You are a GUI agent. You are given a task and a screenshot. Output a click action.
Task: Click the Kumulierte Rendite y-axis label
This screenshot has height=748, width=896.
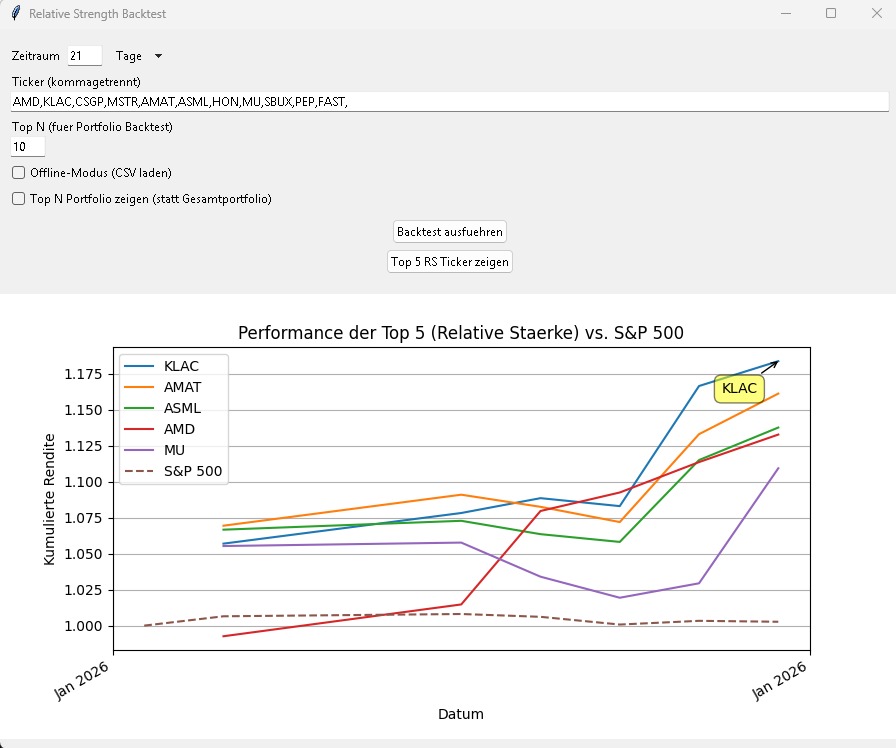pos(49,499)
